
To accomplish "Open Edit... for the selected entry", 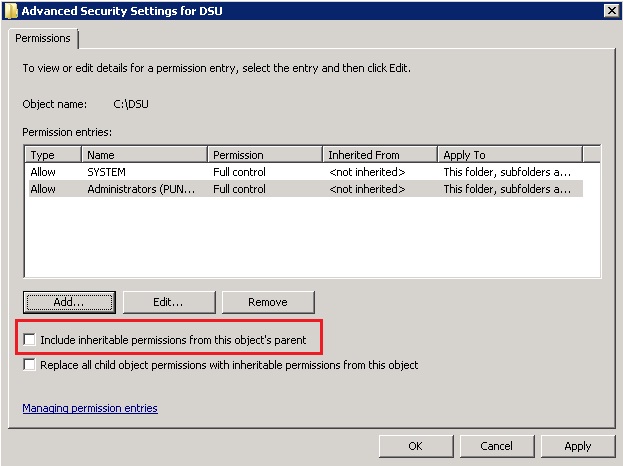I will point(168,302).
